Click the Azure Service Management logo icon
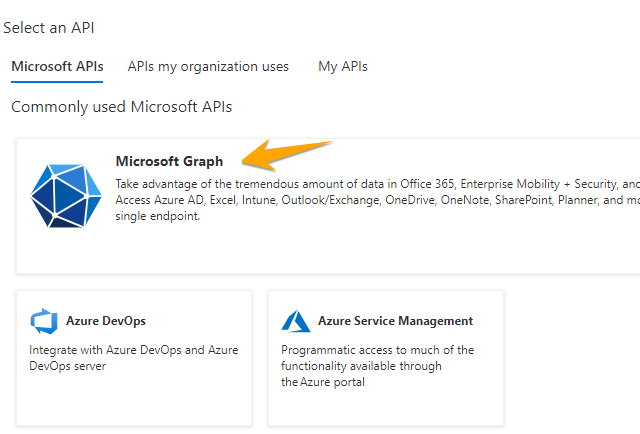The height and width of the screenshot is (434, 640). pyautogui.click(x=296, y=321)
